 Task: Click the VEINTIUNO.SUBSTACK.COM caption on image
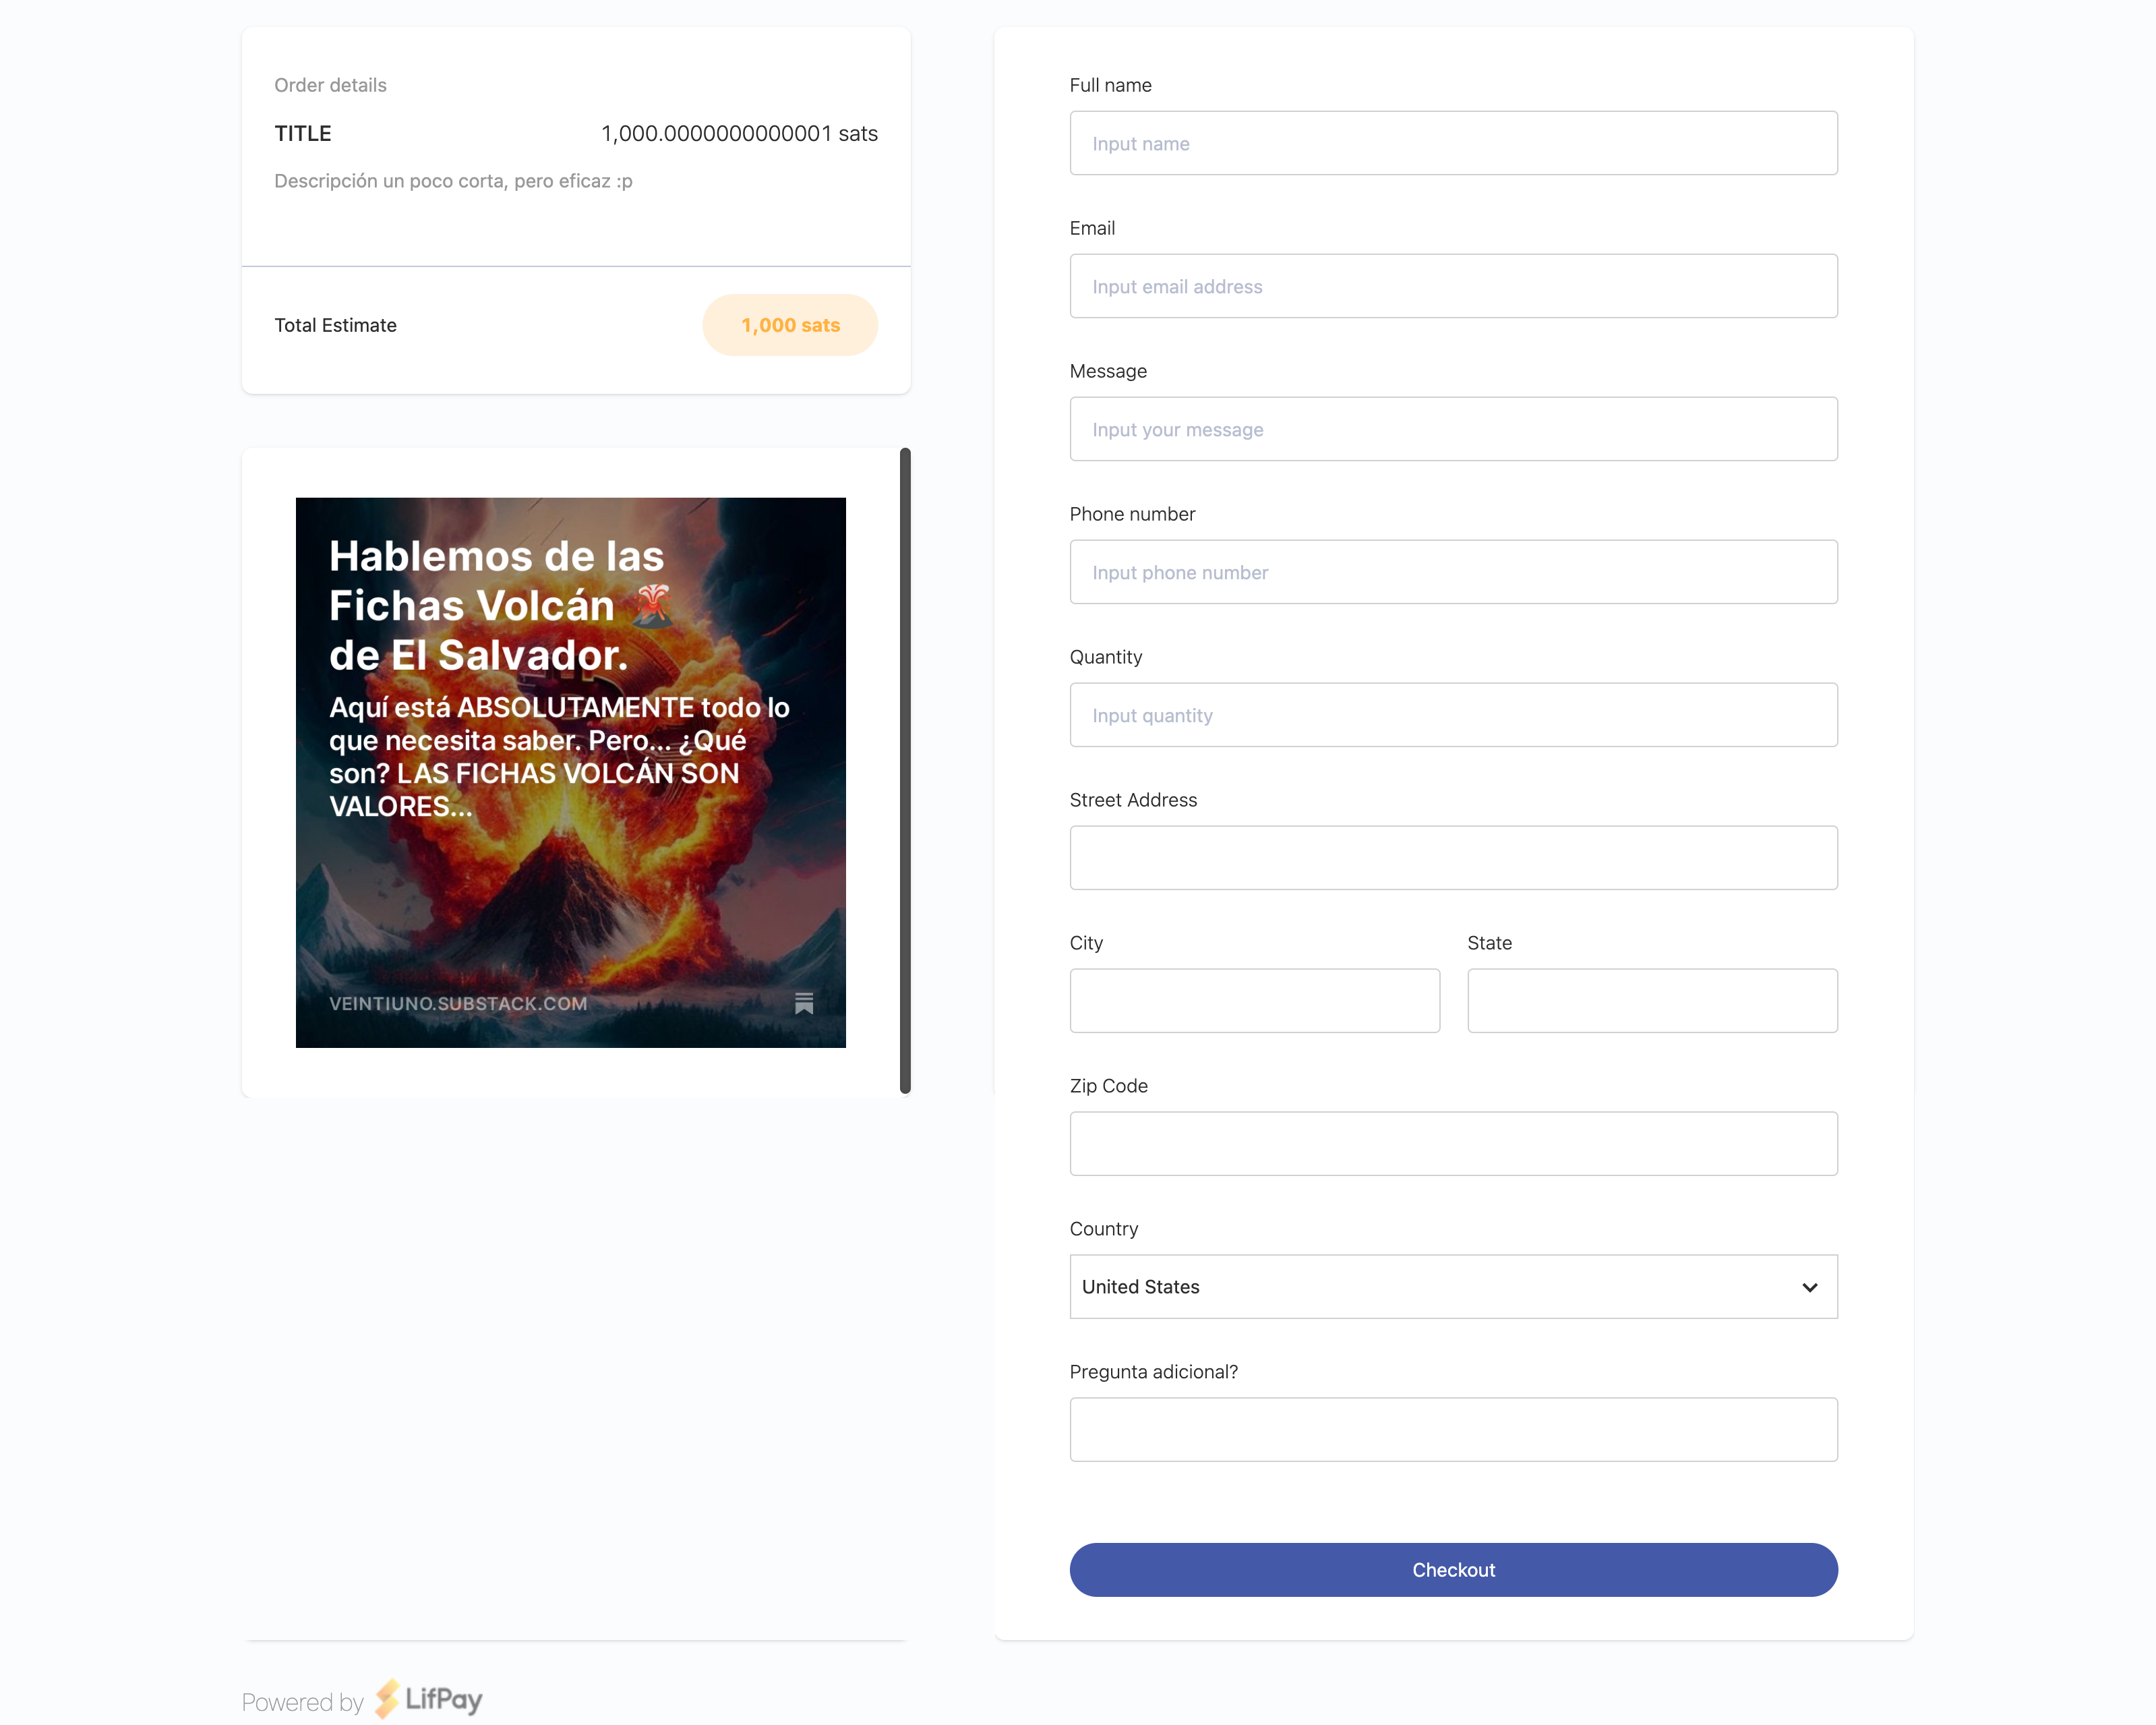(458, 1003)
